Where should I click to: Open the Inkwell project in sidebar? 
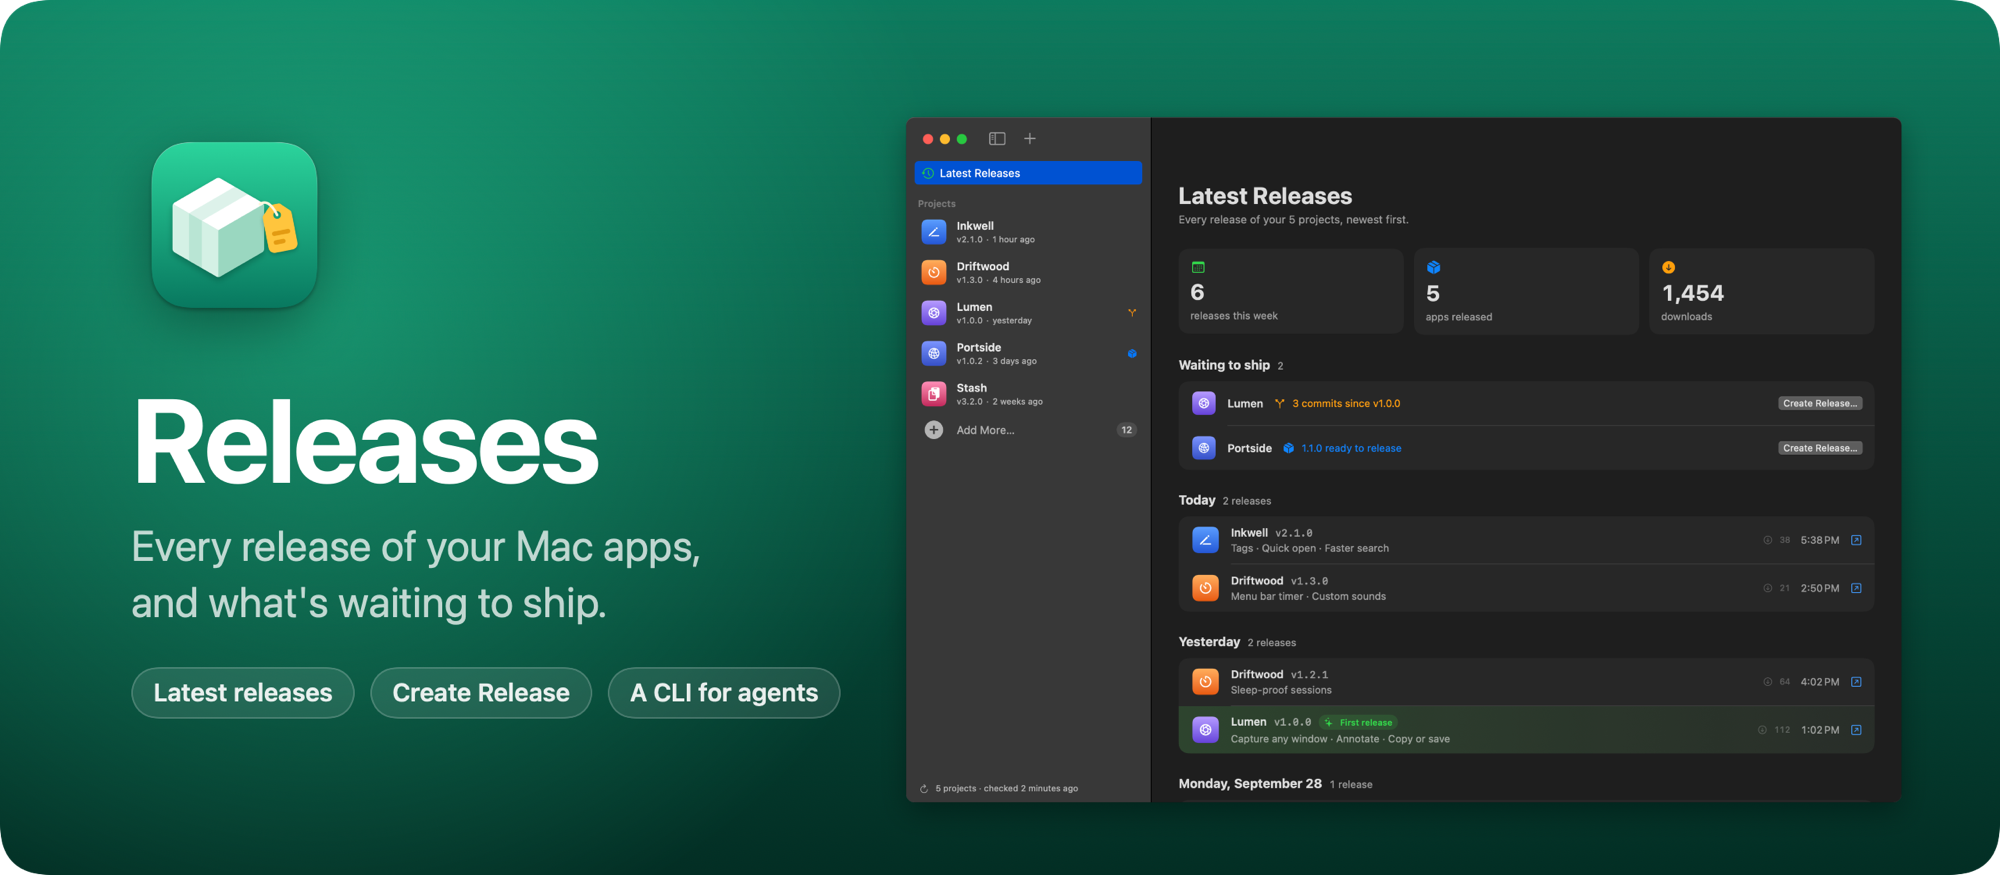pyautogui.click(x=1028, y=232)
